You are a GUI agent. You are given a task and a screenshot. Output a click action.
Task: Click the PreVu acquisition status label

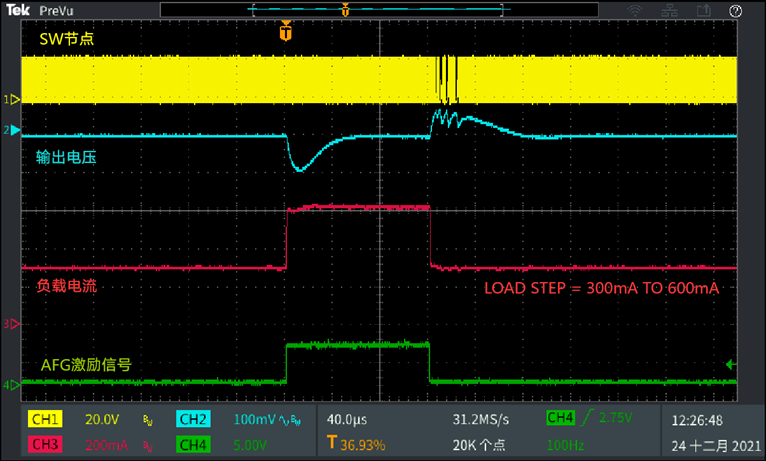coord(56,11)
